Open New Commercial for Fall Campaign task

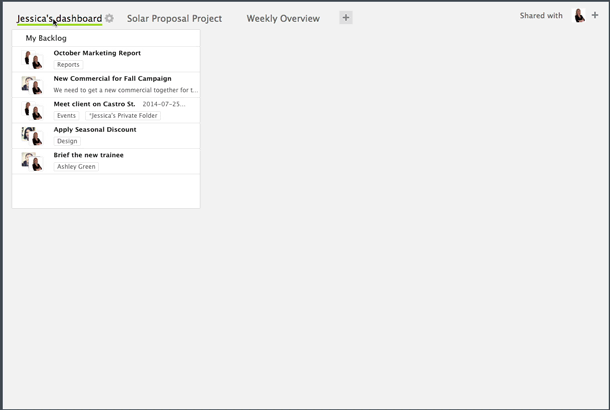[x=112, y=78]
